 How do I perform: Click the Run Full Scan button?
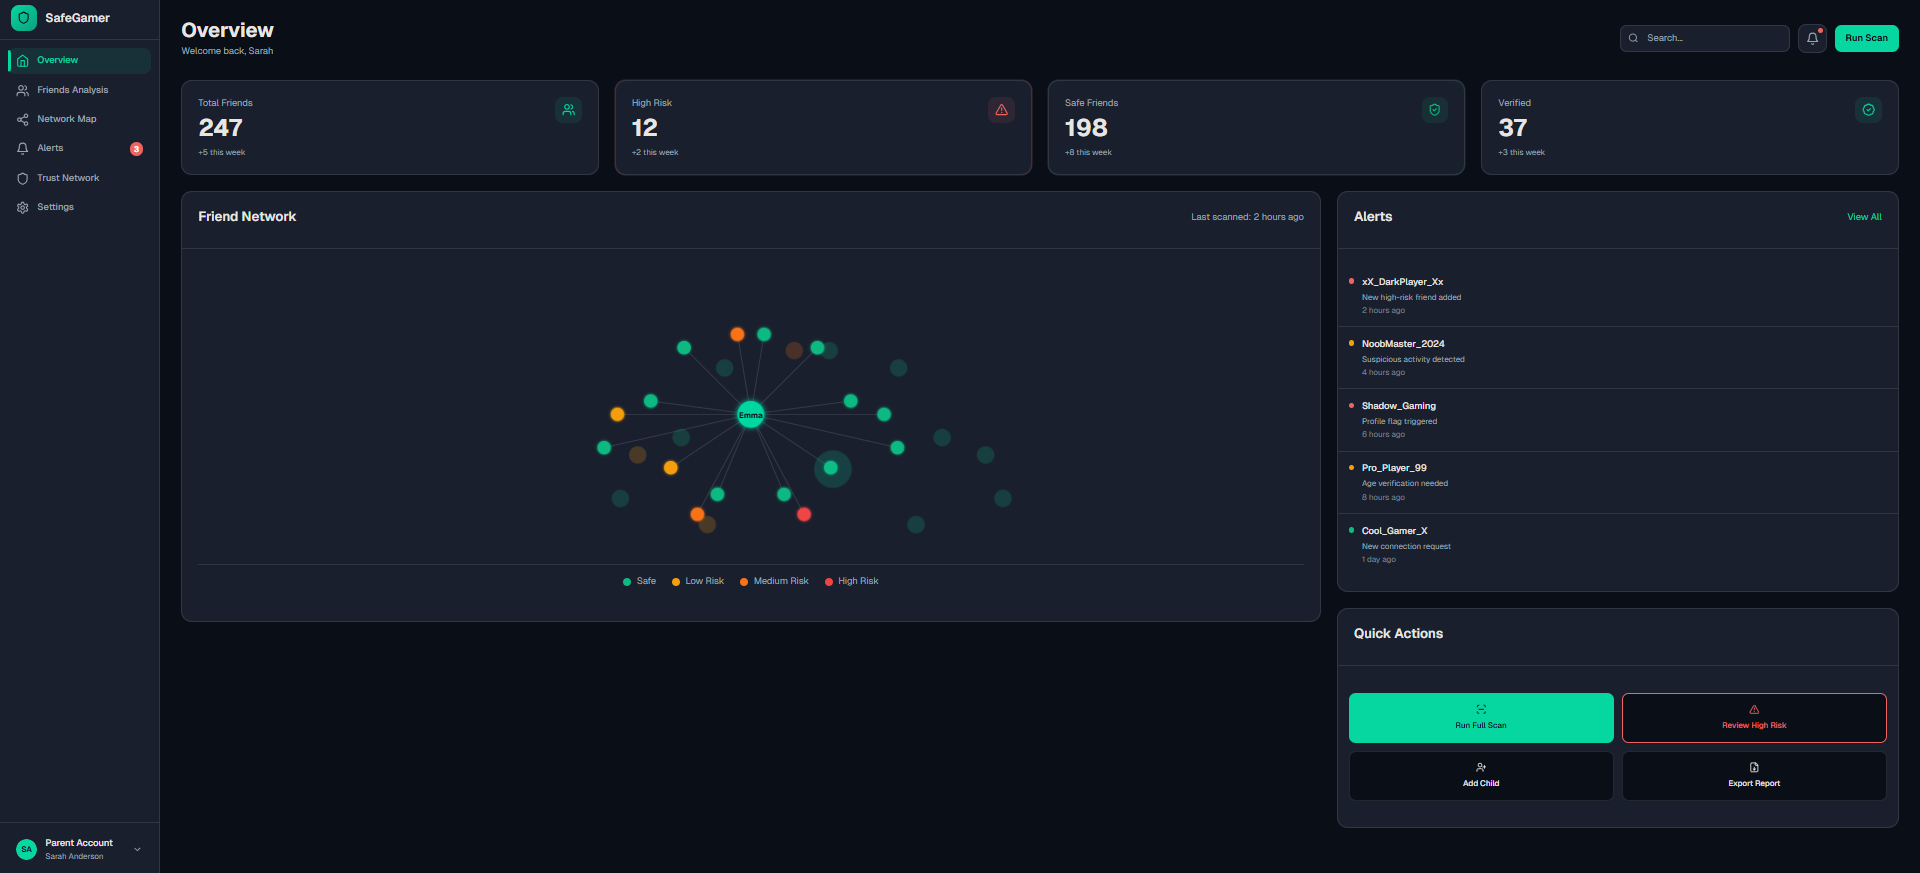[x=1480, y=718]
